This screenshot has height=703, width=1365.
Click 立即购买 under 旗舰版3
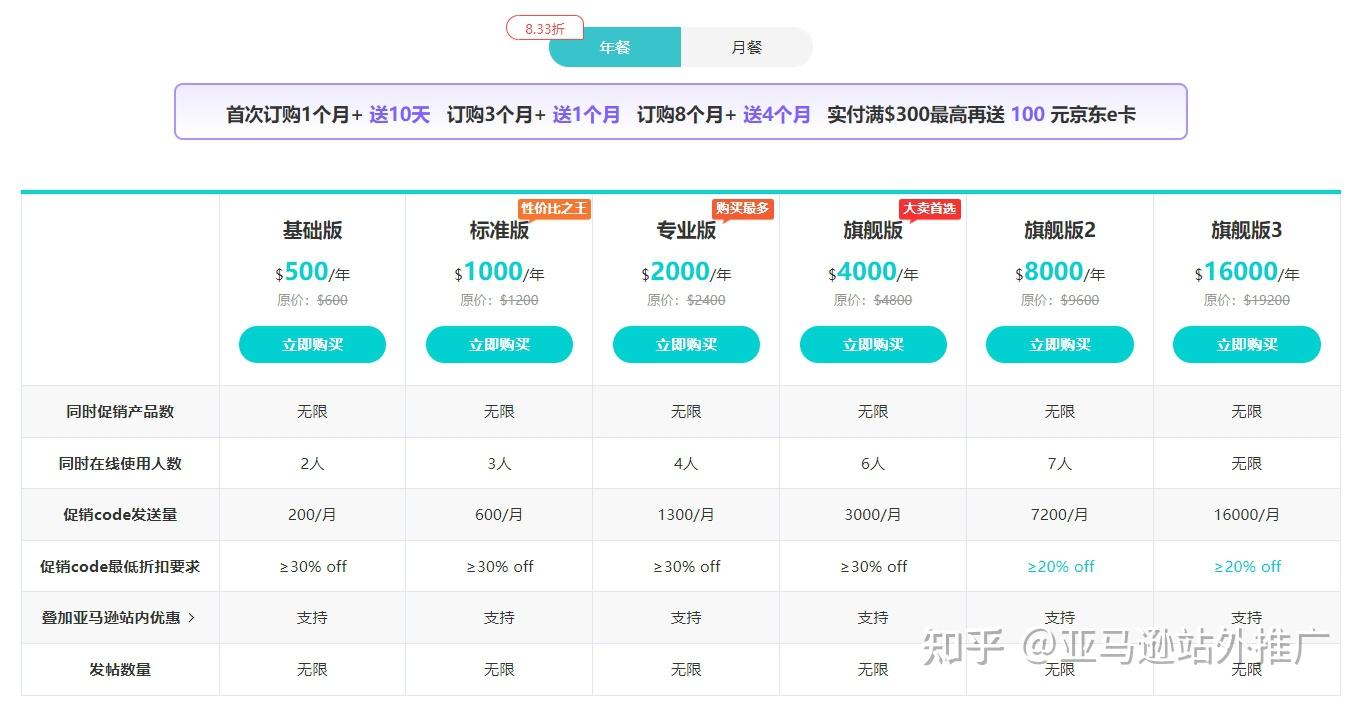[1247, 344]
